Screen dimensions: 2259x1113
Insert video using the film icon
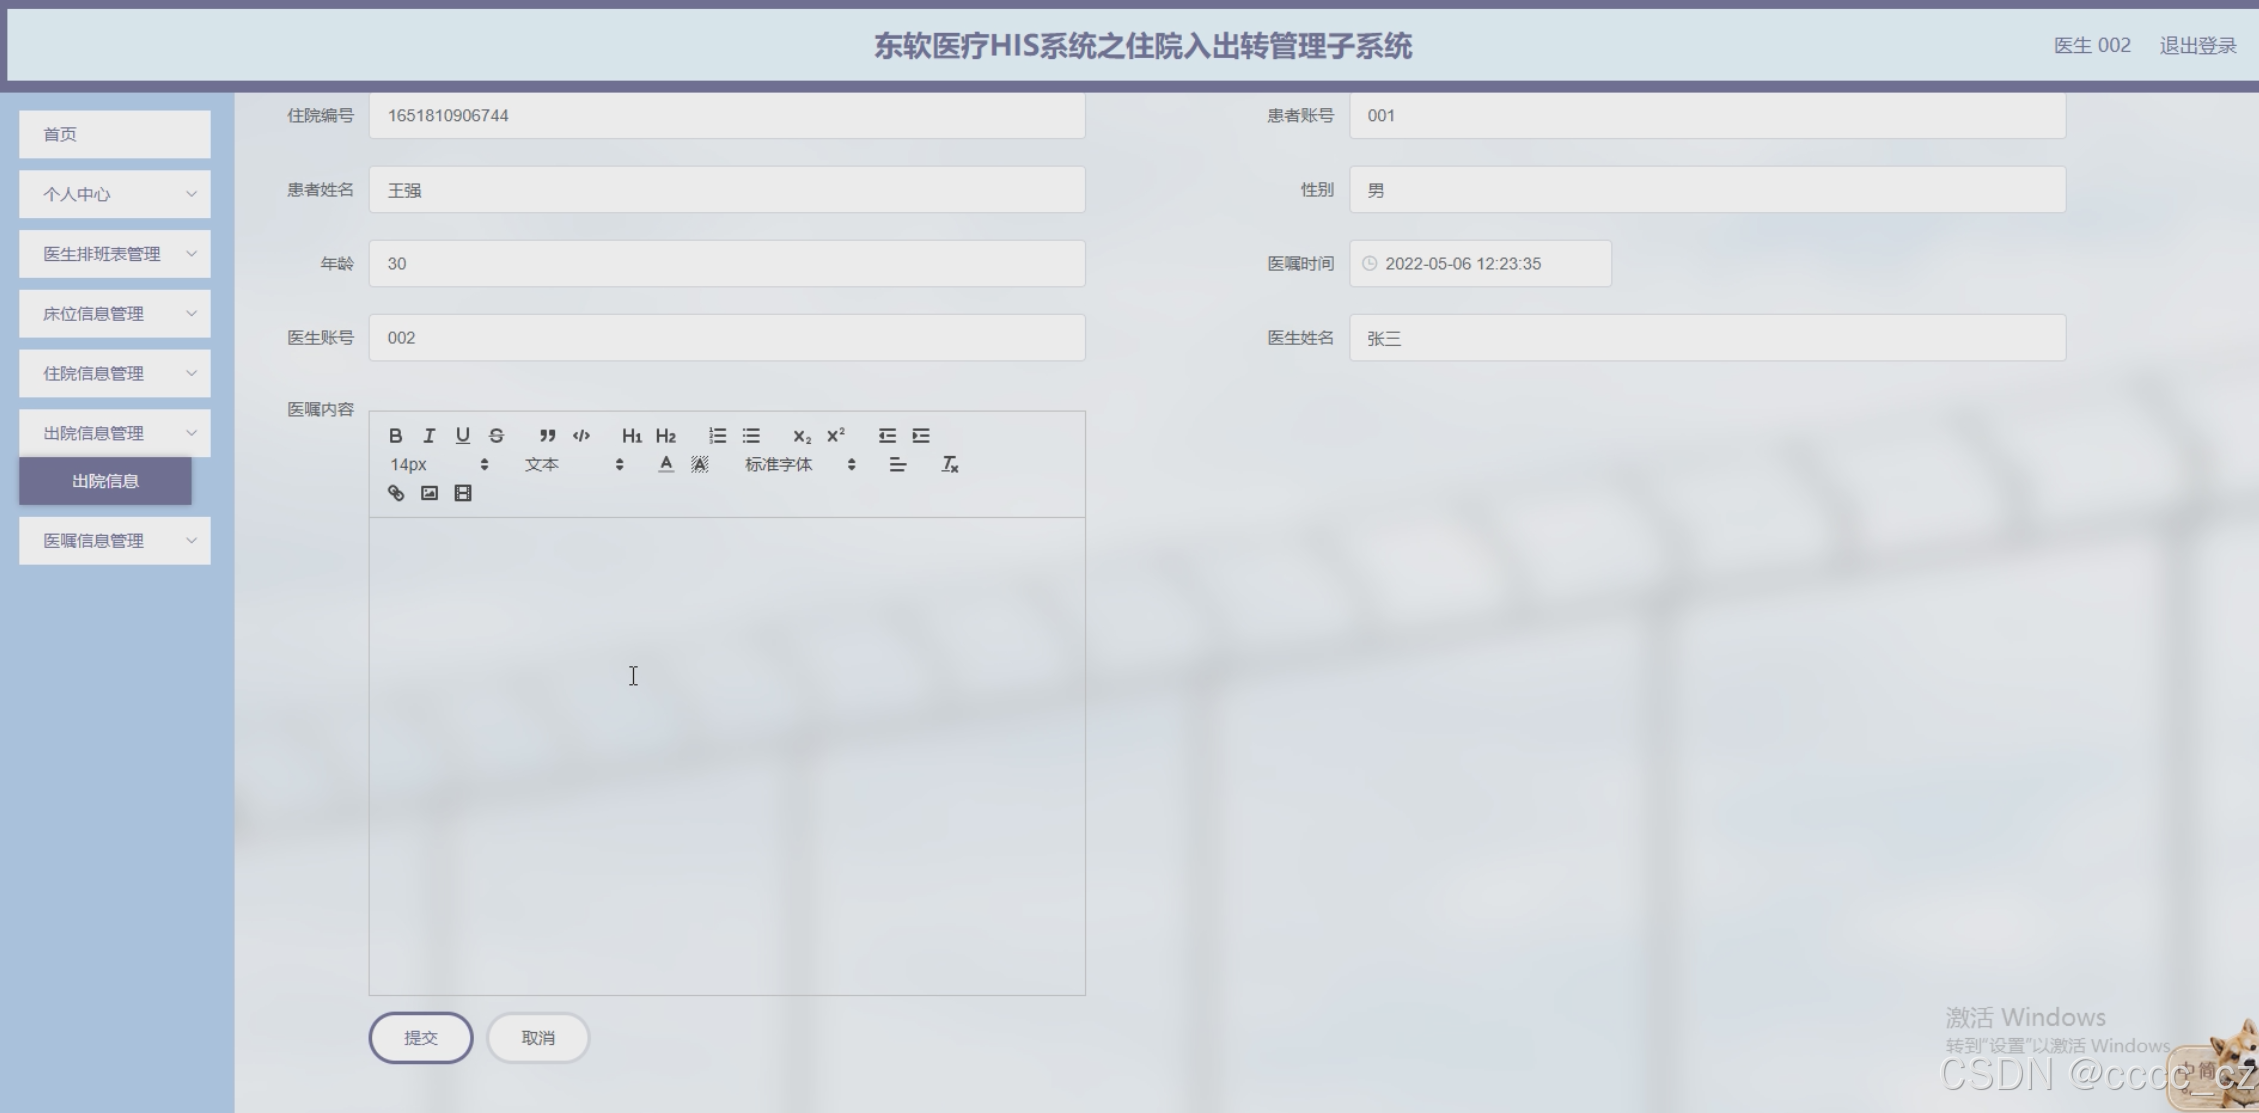point(462,493)
